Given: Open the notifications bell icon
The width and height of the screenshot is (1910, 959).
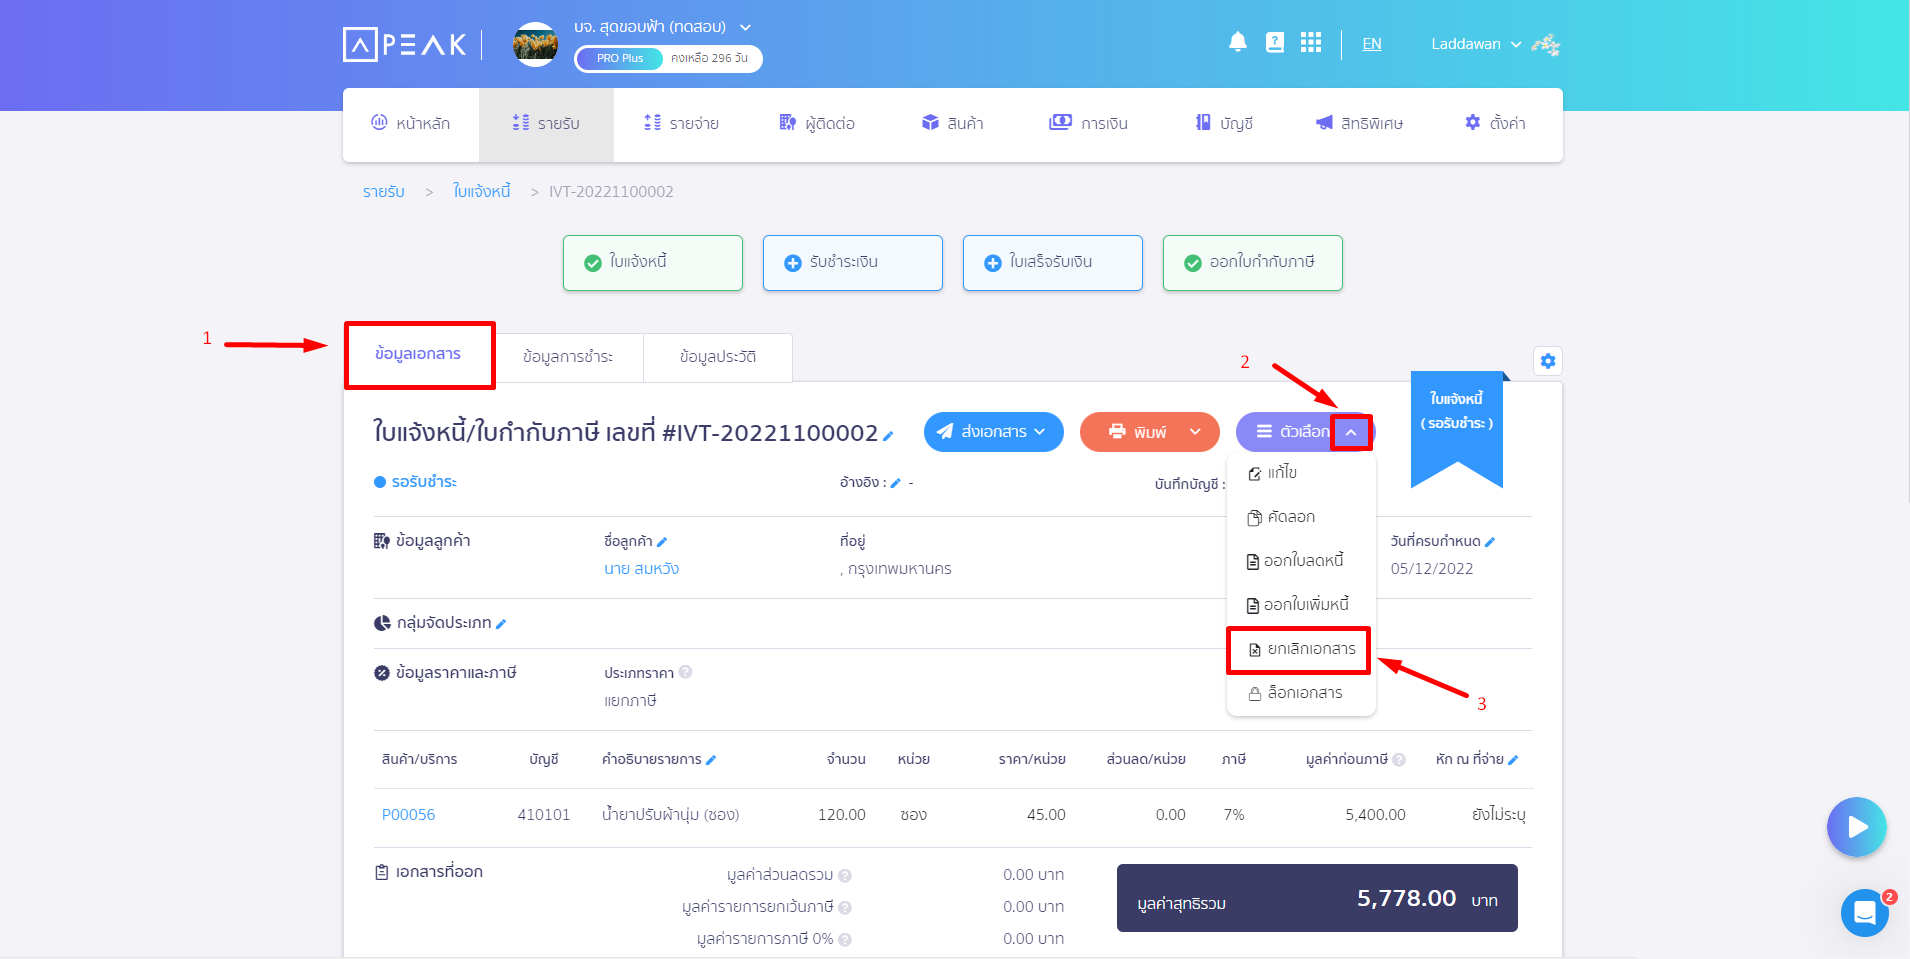Looking at the screenshot, I should coord(1237,42).
